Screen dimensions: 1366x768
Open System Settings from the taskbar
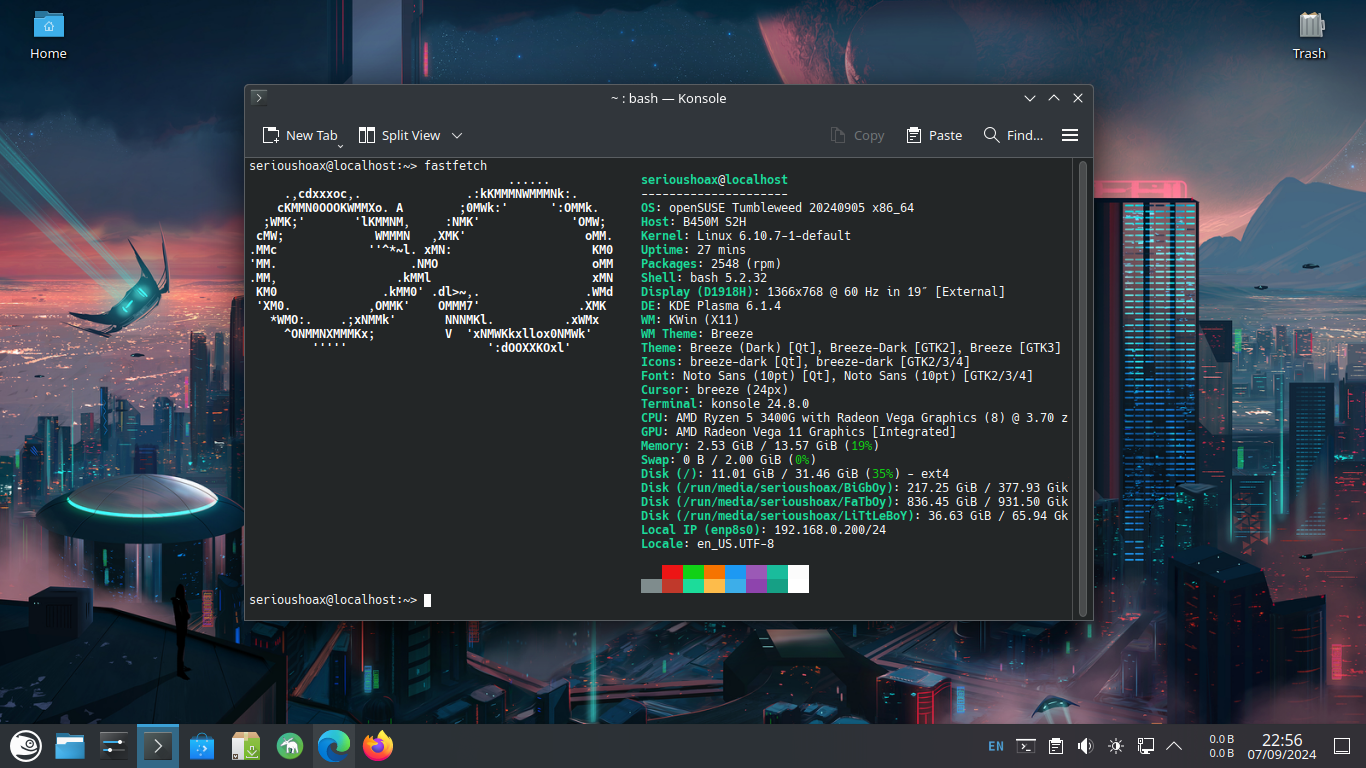coord(114,746)
